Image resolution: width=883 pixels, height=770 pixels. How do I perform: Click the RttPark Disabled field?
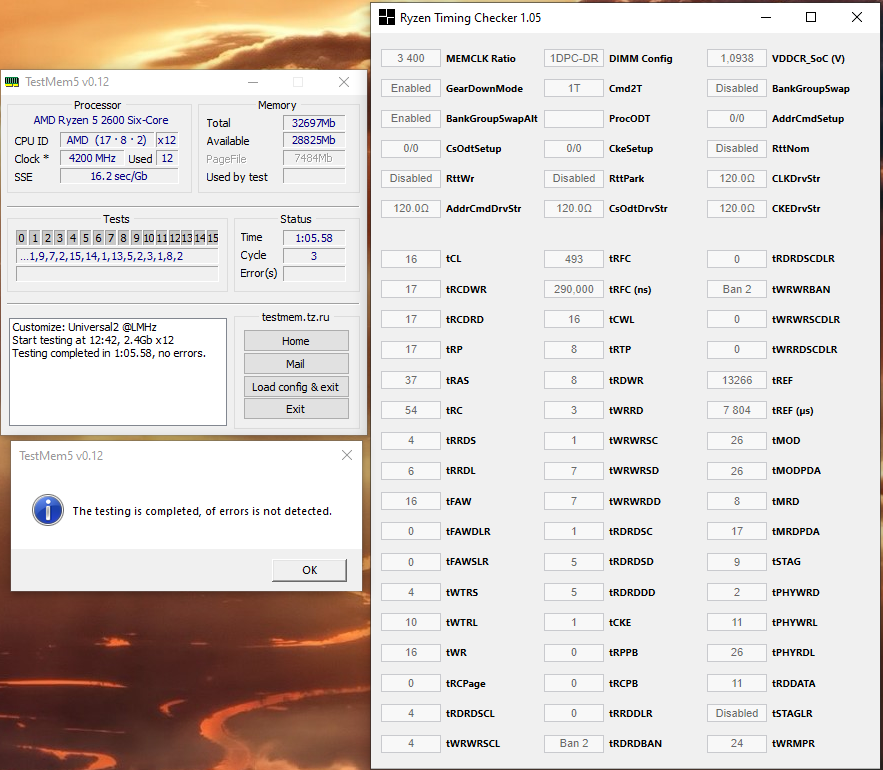point(574,178)
